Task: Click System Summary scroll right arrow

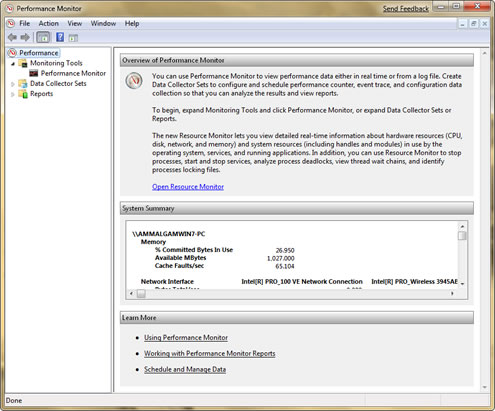Action: point(452,293)
